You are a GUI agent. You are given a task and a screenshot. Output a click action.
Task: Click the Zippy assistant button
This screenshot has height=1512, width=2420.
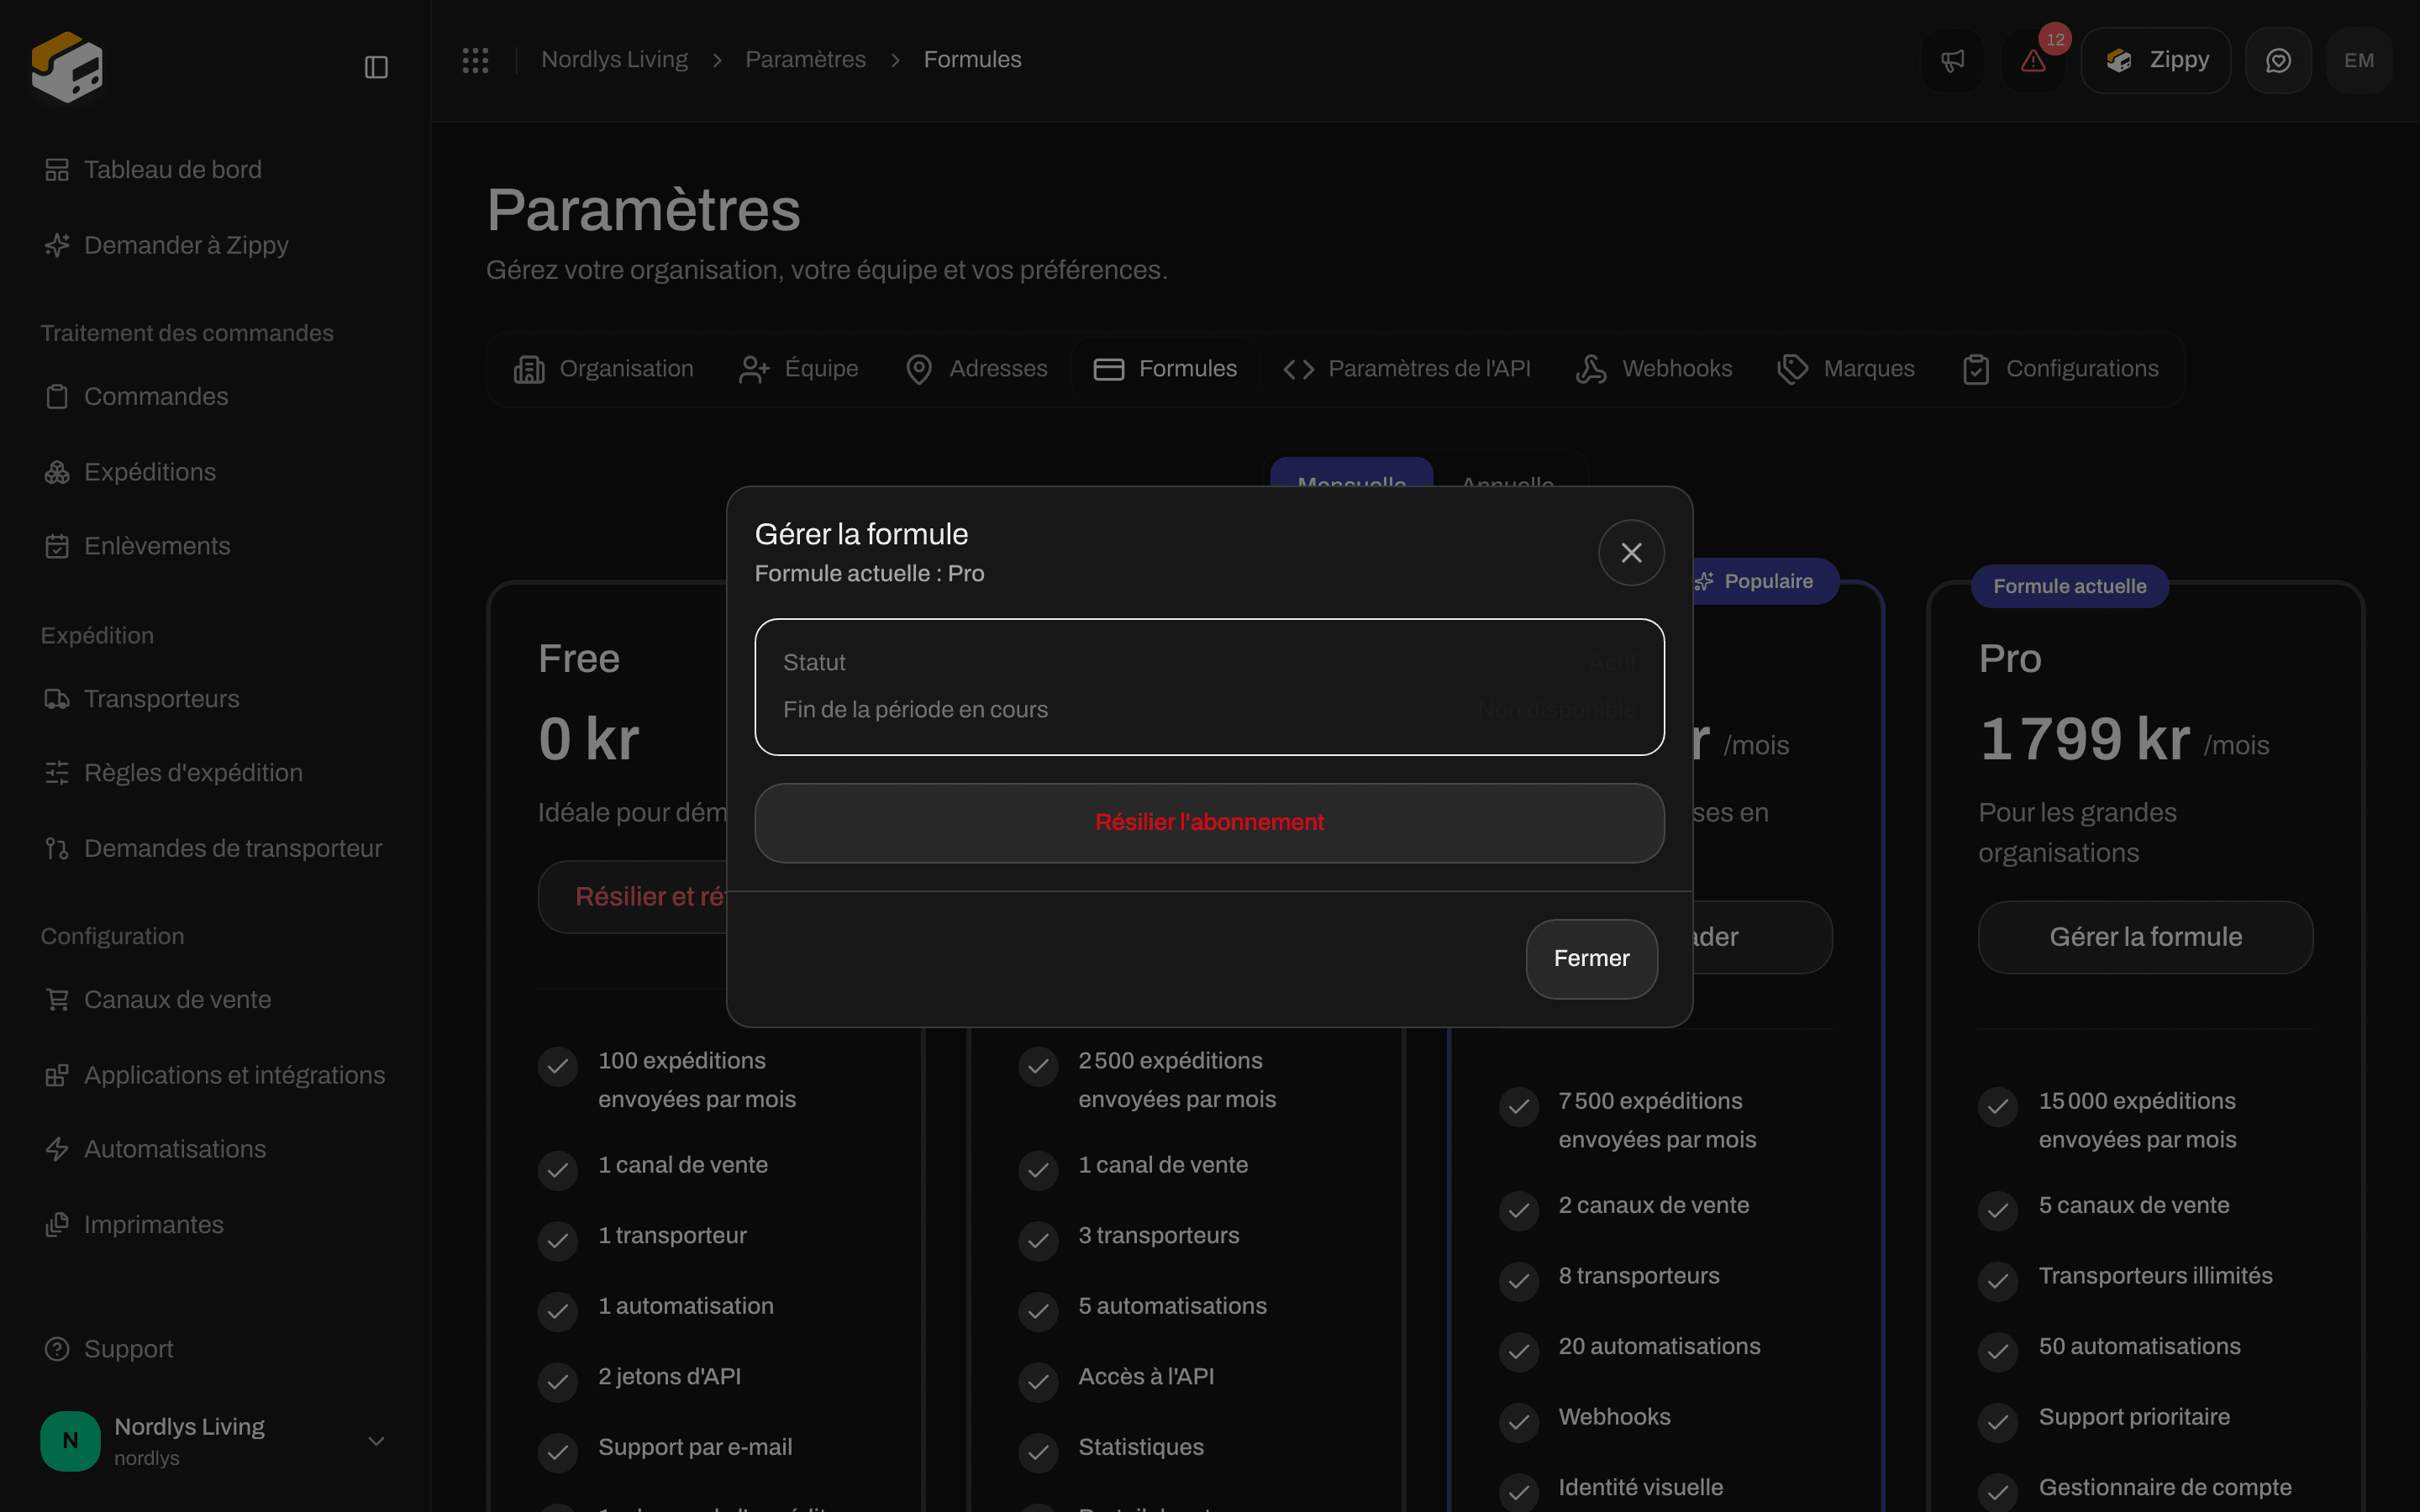[2155, 60]
